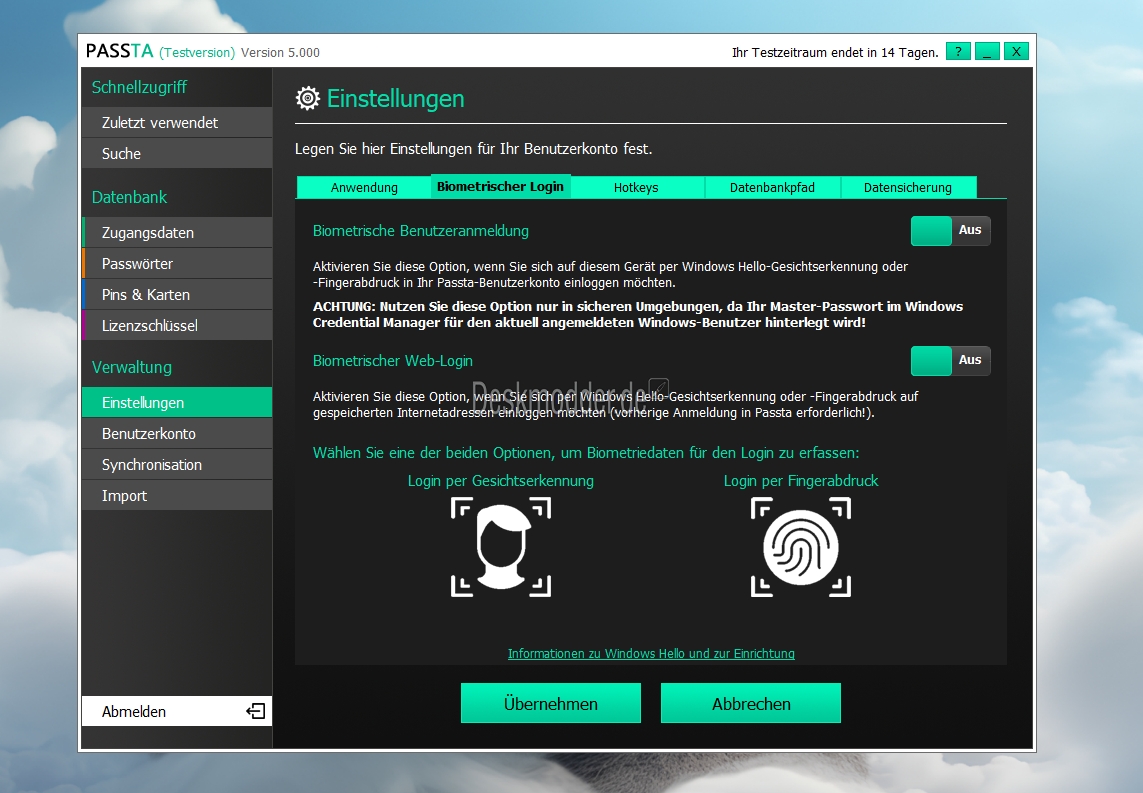The height and width of the screenshot is (793, 1143).
Task: Toggle Biometrischer Web-Login switch
Action: click(951, 361)
